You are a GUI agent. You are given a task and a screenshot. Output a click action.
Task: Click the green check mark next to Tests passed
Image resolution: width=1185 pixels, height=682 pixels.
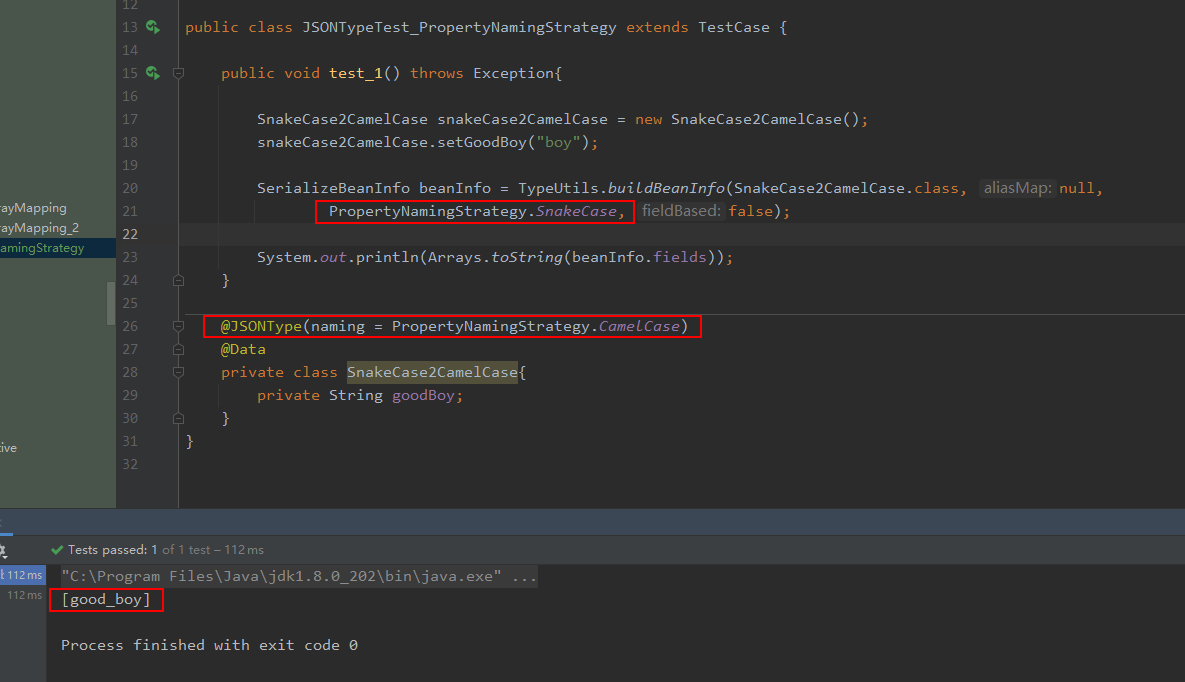click(x=57, y=550)
